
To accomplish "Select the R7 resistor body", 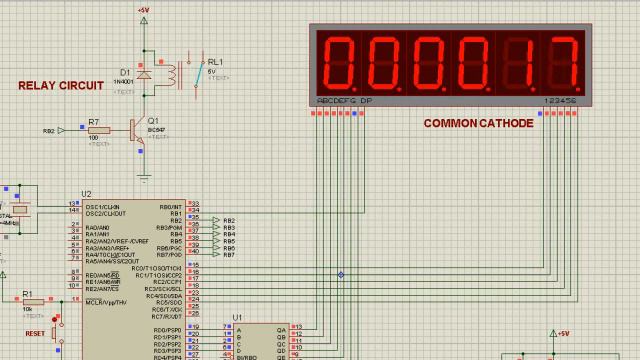I will pyautogui.click(x=99, y=130).
